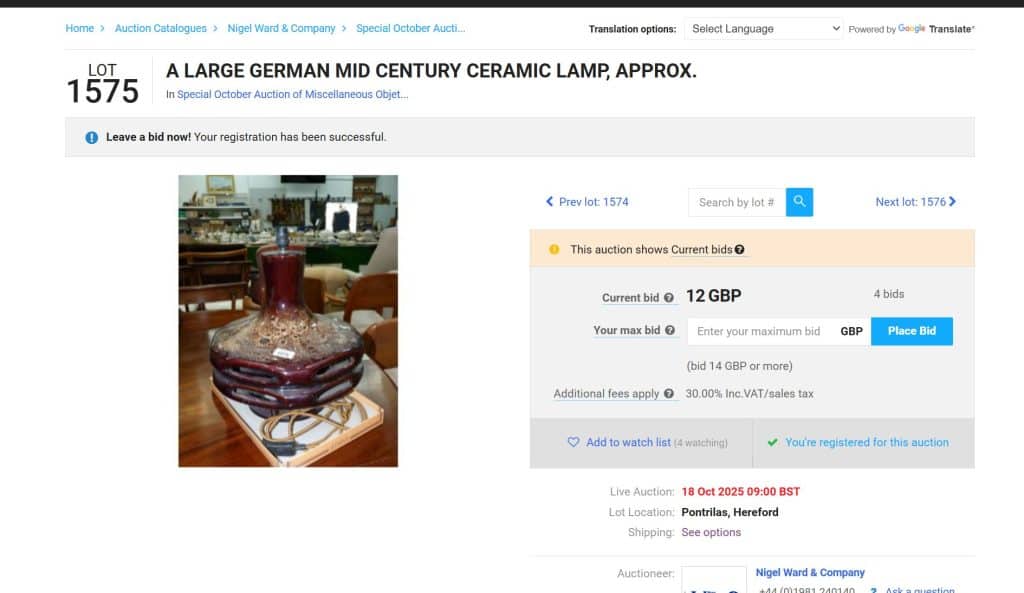Open Special October Auction link under title

293,95
